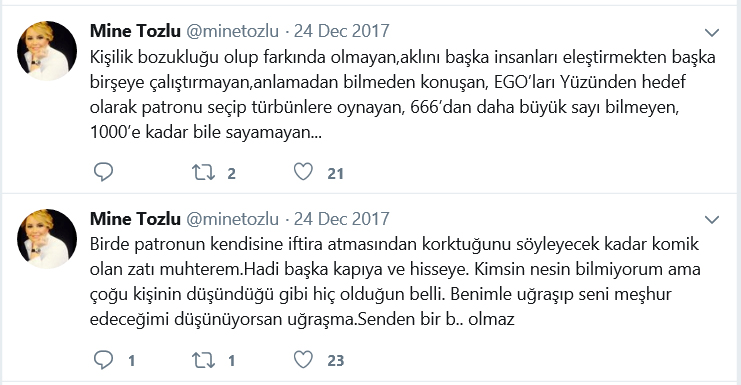This screenshot has height=385, width=741.
Task: View retweet count 2 on first tweet
Action: click(x=231, y=173)
